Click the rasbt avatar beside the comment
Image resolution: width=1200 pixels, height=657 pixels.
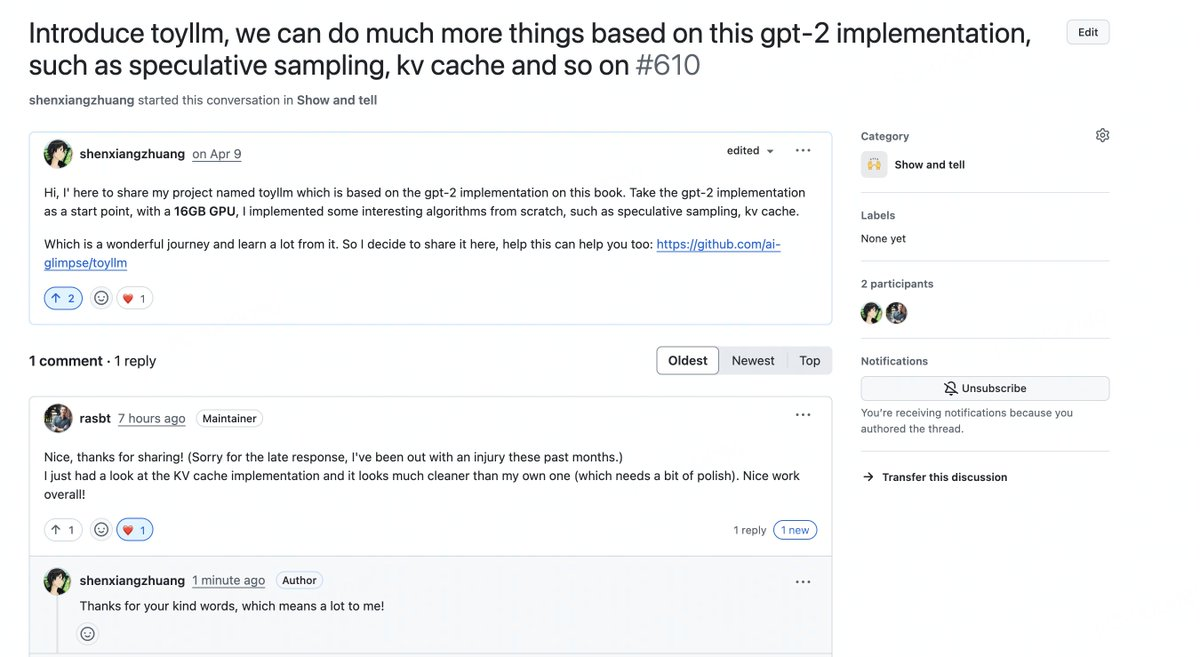pyautogui.click(x=58, y=418)
